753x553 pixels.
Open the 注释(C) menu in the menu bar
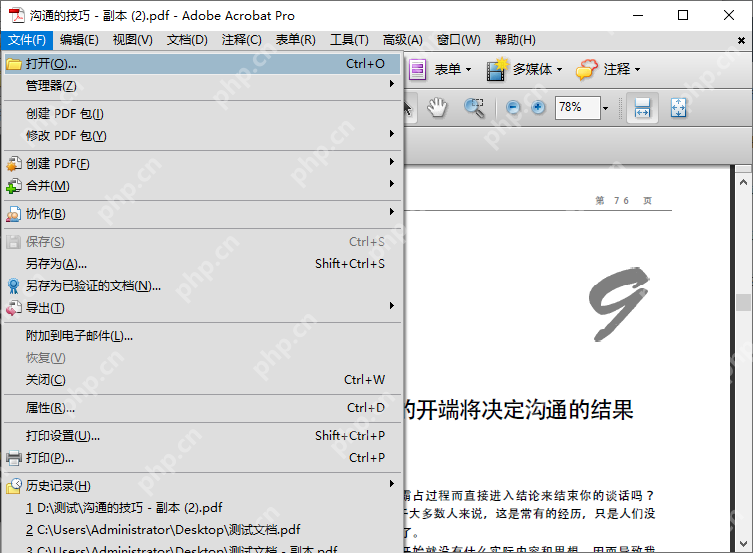[242, 40]
